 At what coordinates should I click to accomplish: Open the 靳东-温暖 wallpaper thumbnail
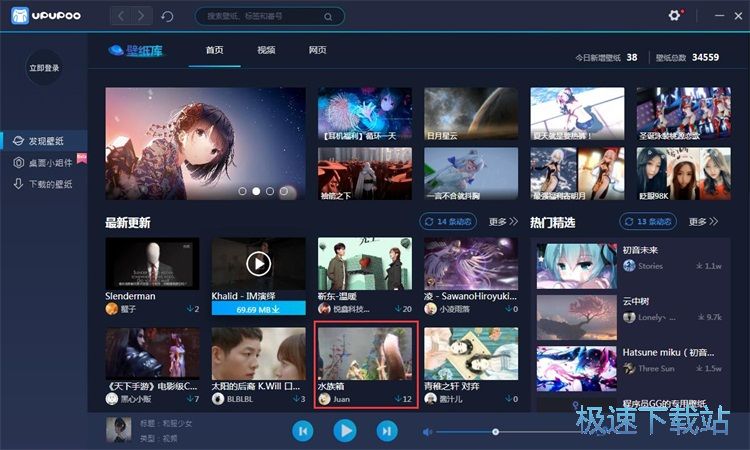point(365,263)
